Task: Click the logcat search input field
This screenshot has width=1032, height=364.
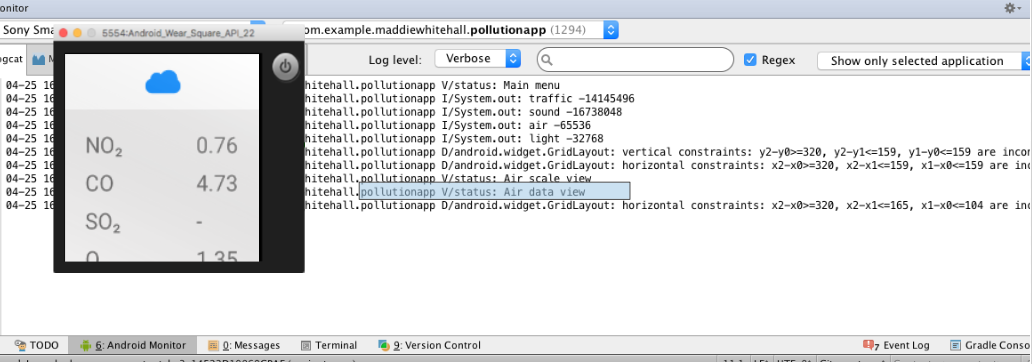Action: (635, 59)
